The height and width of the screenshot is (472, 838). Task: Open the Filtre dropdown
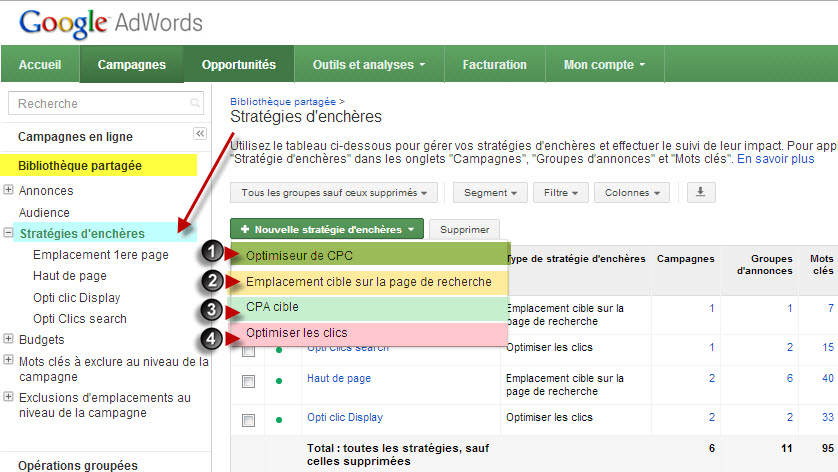(561, 192)
